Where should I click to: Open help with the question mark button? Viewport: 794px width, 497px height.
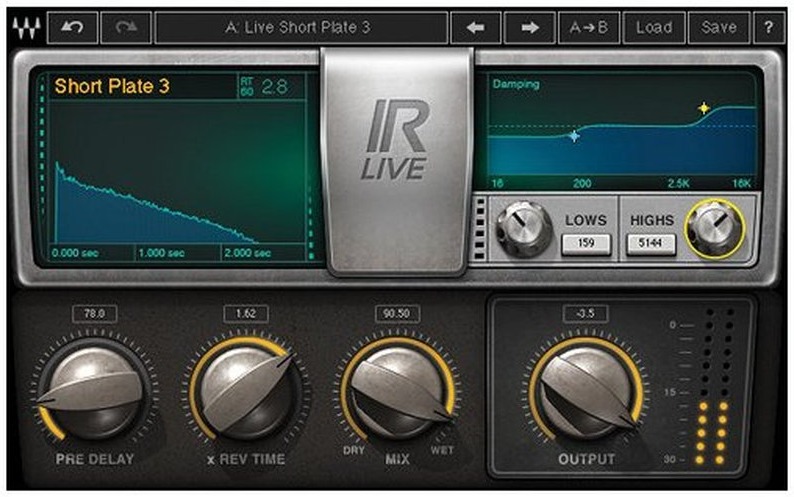(x=769, y=27)
